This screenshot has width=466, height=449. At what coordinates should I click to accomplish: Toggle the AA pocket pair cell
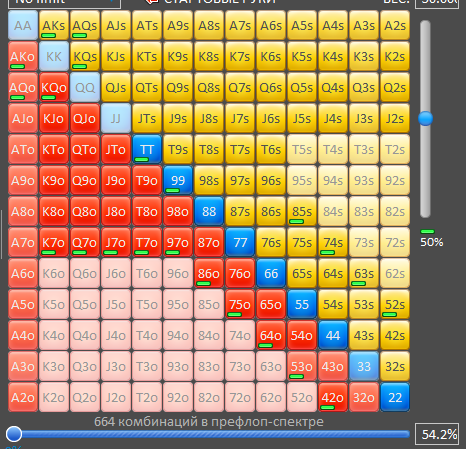[23, 25]
